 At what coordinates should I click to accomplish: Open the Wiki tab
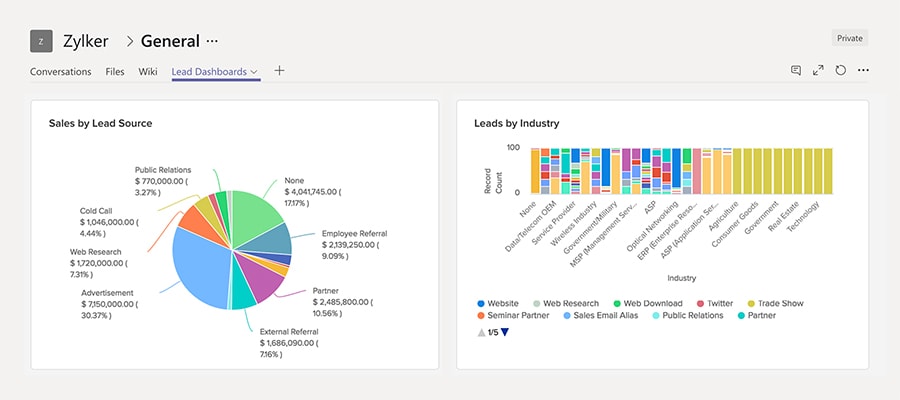coord(148,72)
